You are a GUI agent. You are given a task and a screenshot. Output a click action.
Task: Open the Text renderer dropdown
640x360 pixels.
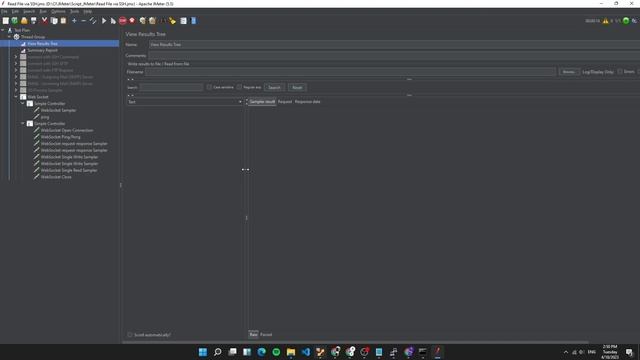pos(184,102)
